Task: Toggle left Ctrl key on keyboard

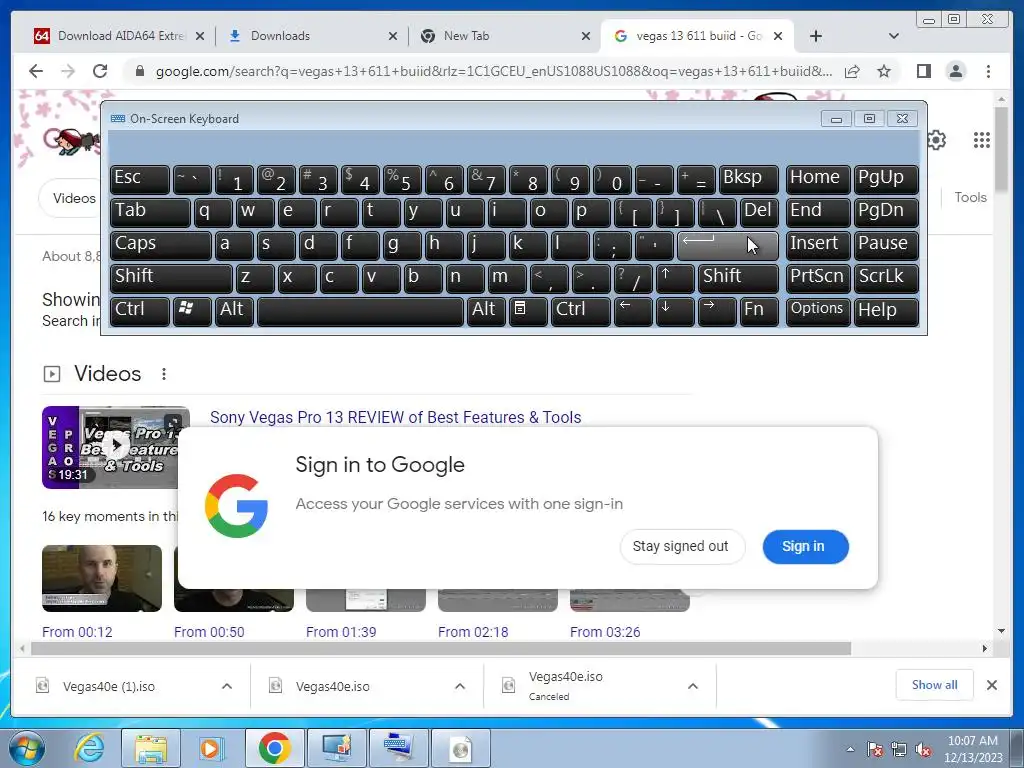Action: tap(139, 310)
